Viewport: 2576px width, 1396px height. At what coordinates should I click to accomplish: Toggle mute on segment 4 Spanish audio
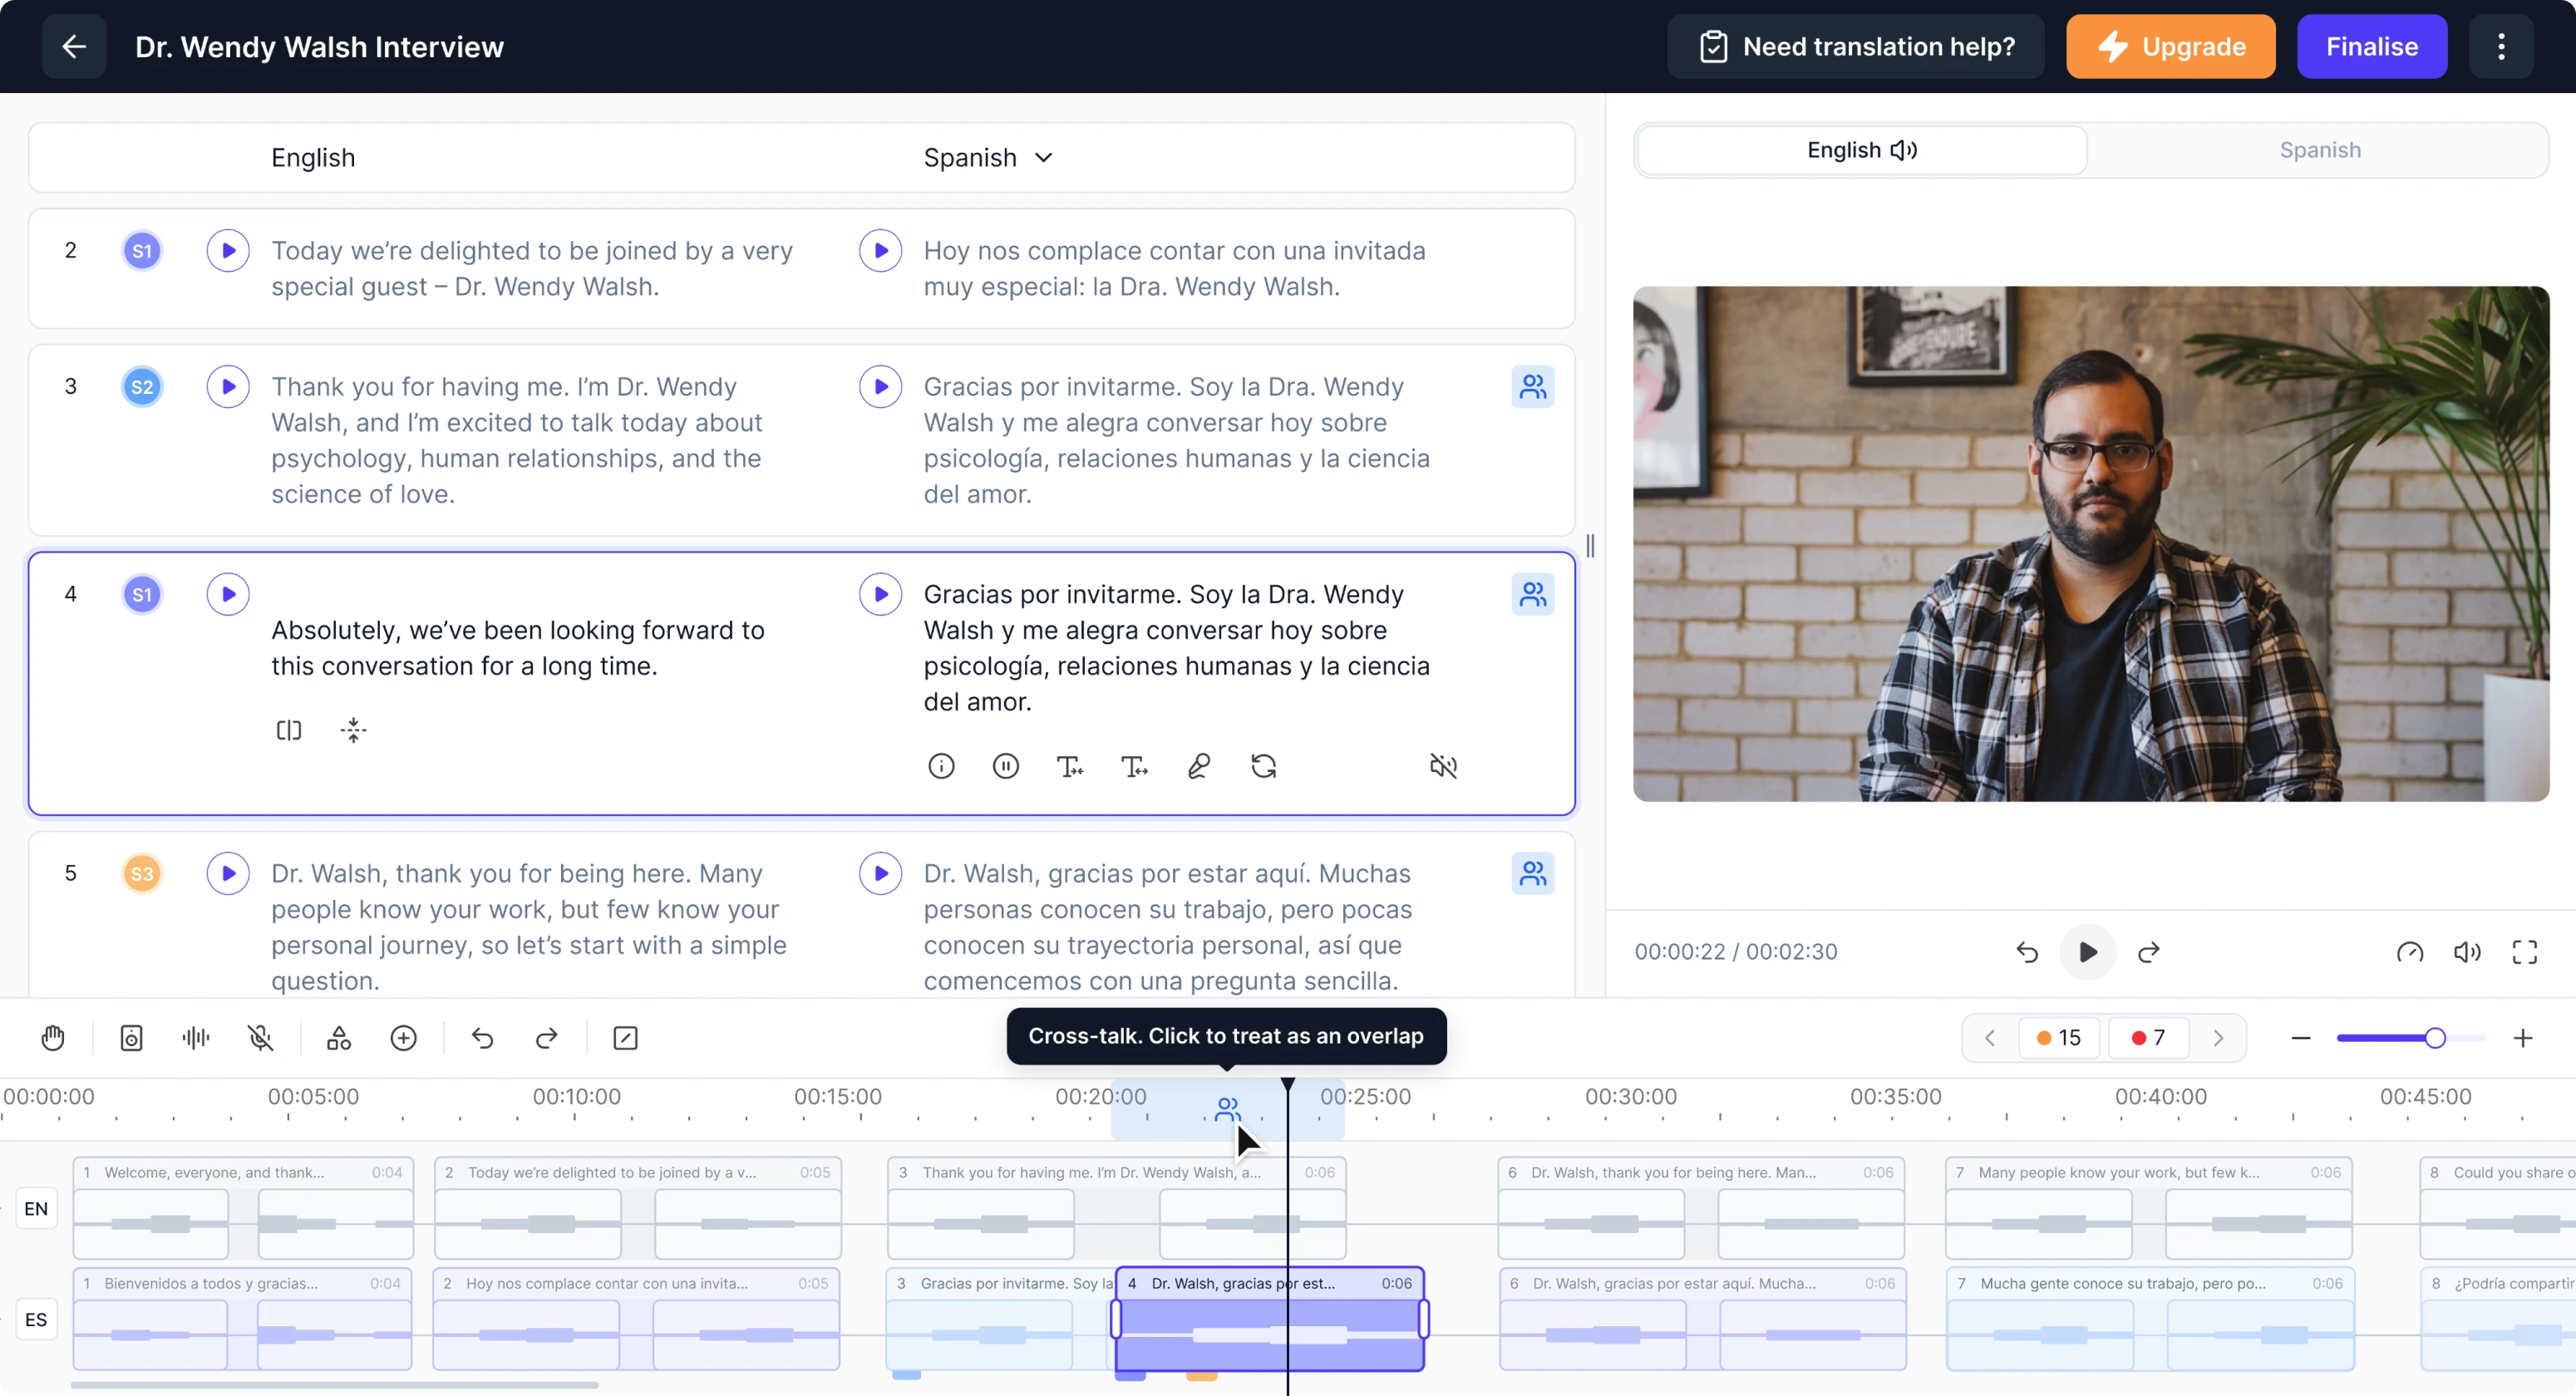tap(1442, 766)
